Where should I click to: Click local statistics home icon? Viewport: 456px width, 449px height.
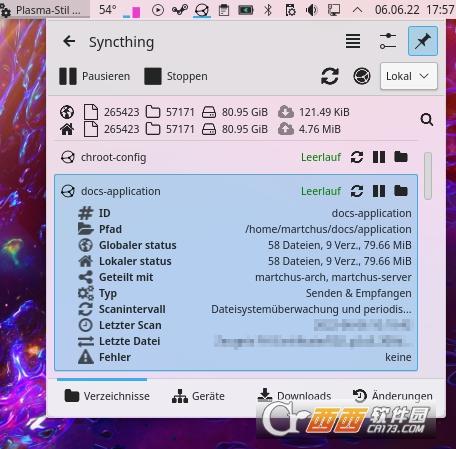pos(67,129)
